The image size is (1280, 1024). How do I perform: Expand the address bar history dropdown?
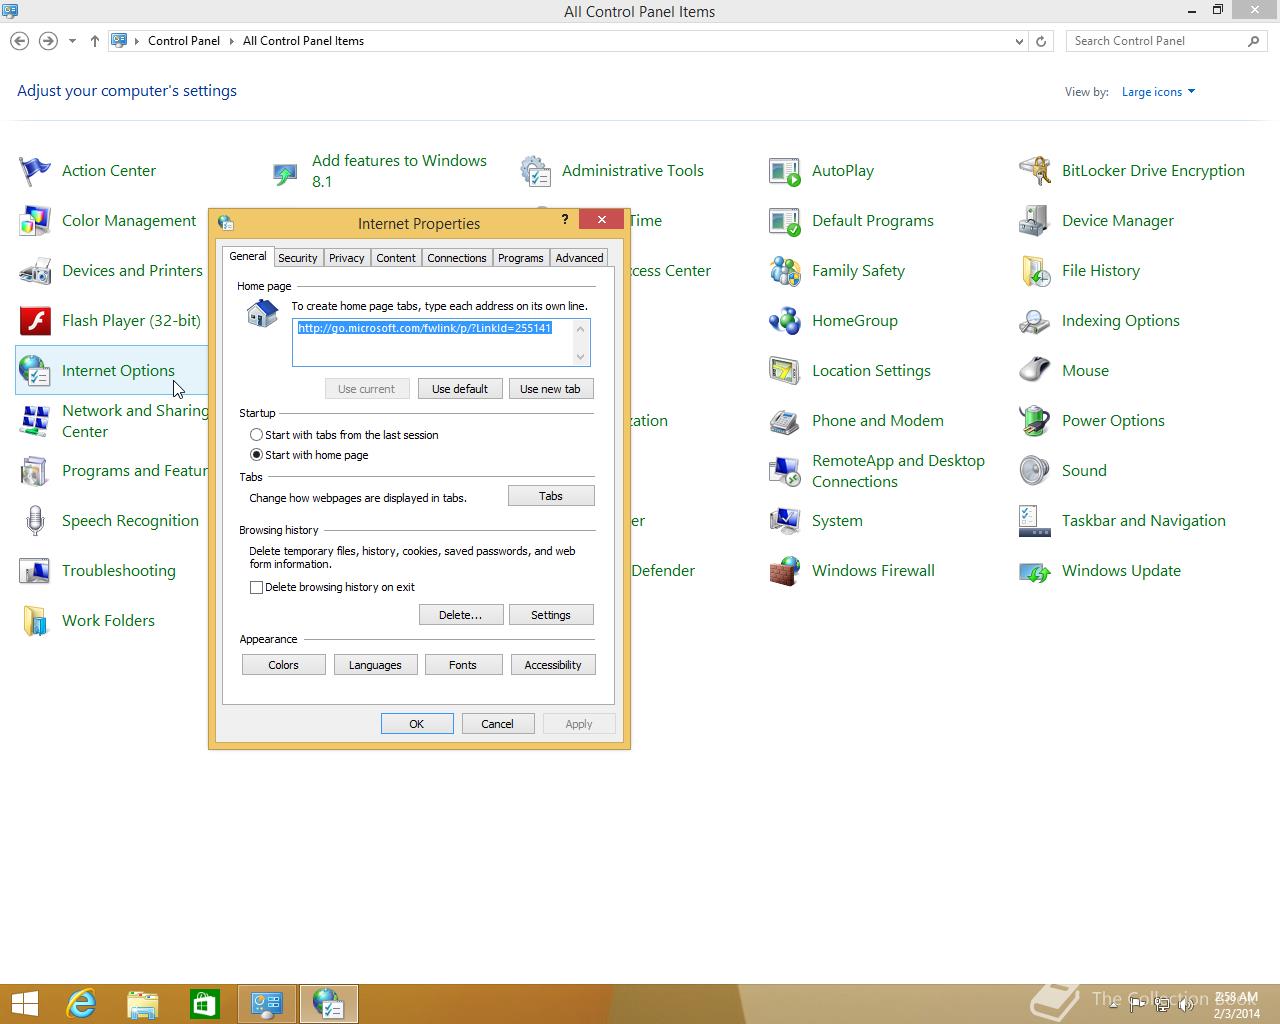click(1019, 41)
